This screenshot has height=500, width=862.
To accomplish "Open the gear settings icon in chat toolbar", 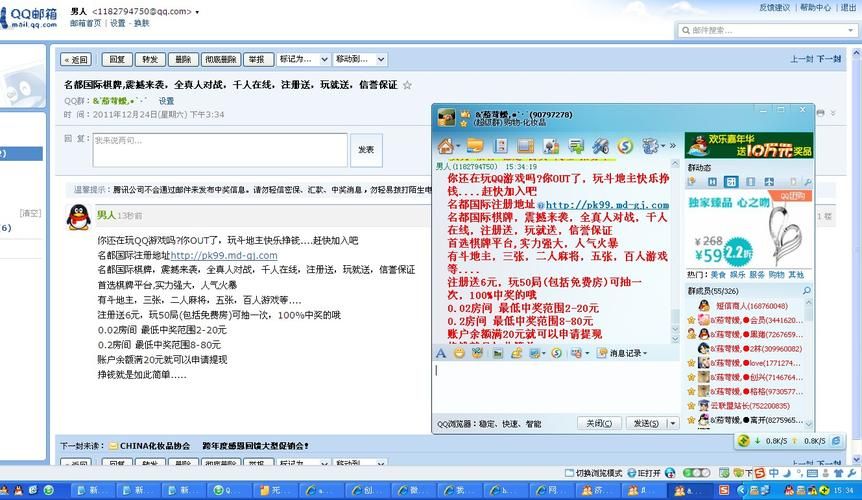I will pos(650,146).
